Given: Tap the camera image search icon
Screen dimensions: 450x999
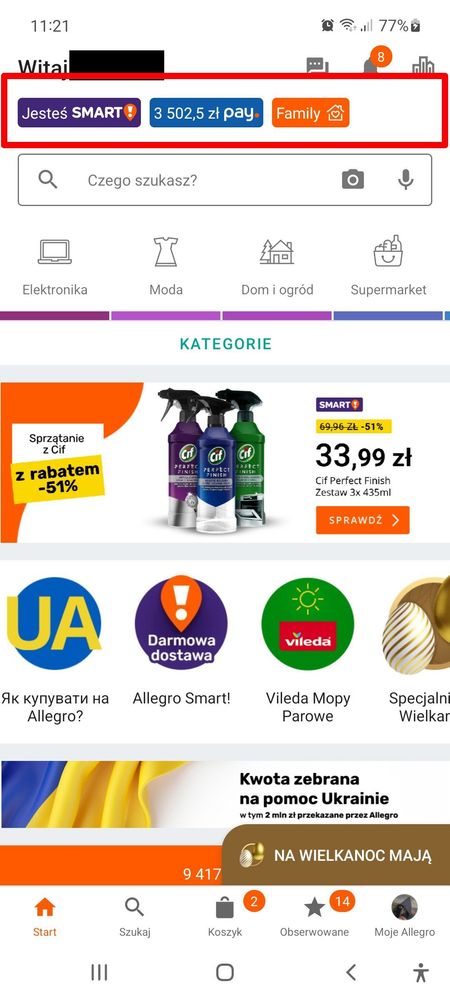Looking at the screenshot, I should [352, 180].
